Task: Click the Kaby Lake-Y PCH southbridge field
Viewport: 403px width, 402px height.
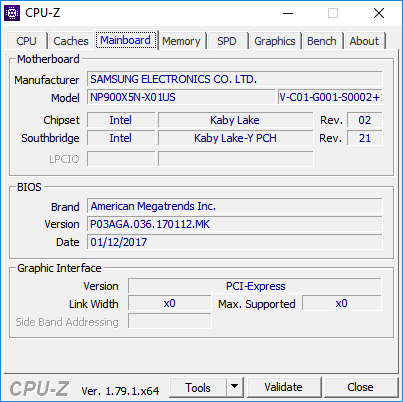Action: pyautogui.click(x=236, y=138)
